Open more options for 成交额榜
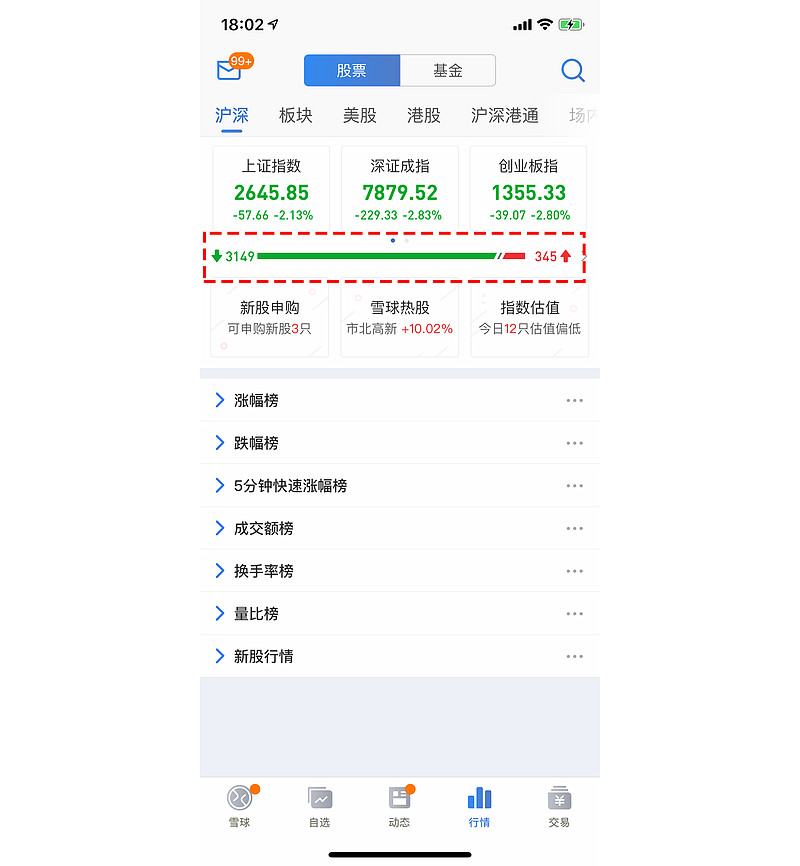Image resolution: width=800 pixels, height=866 pixels. click(575, 529)
